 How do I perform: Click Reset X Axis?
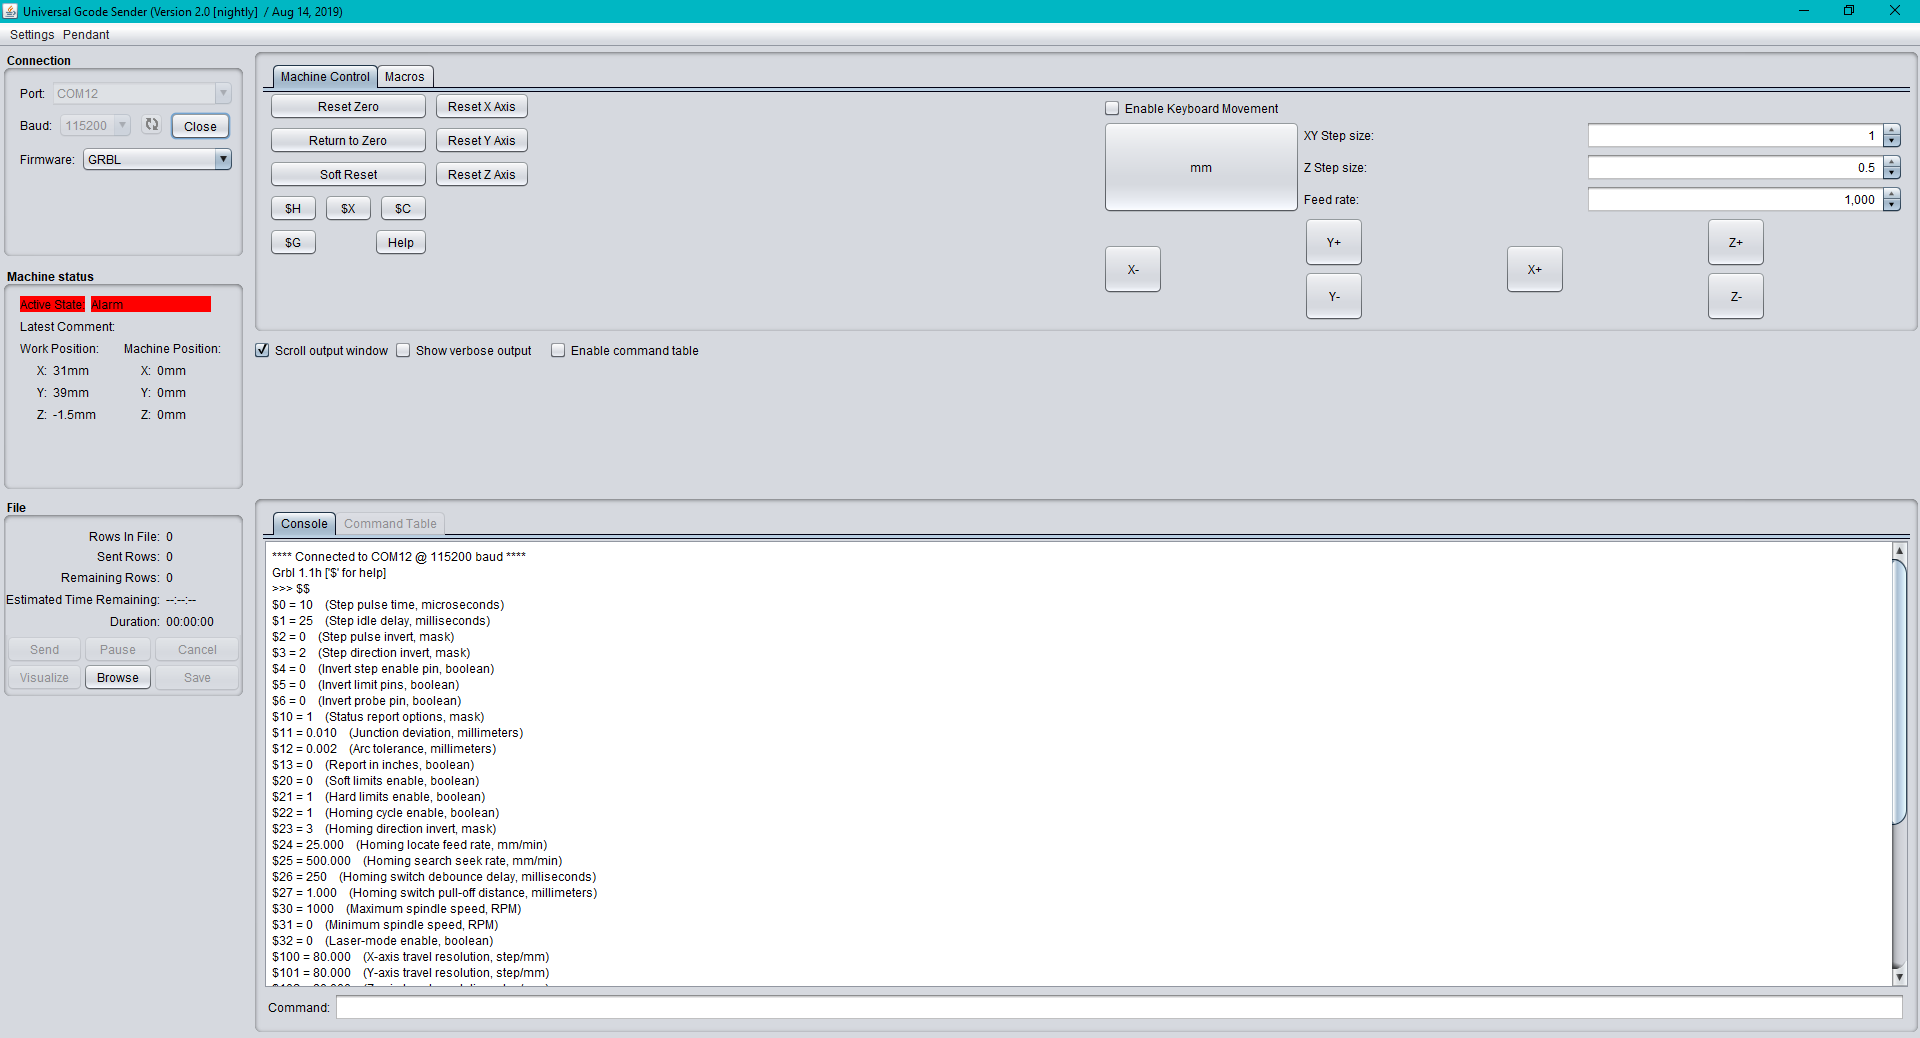(x=482, y=107)
